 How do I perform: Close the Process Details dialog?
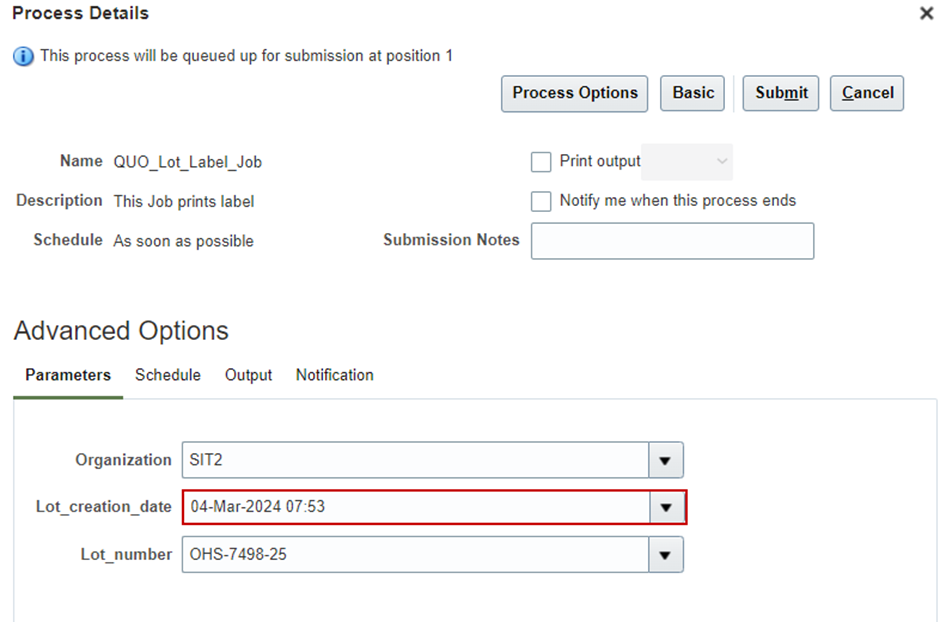(x=926, y=13)
